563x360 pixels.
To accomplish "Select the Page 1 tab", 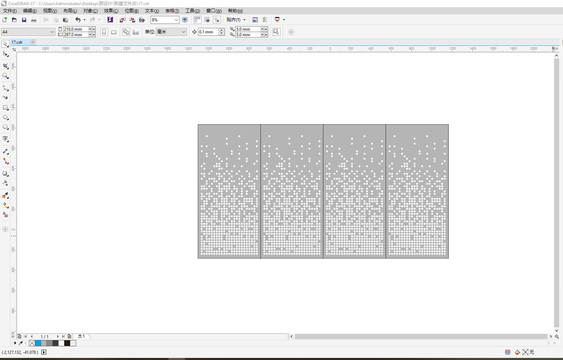I will (82, 336).
